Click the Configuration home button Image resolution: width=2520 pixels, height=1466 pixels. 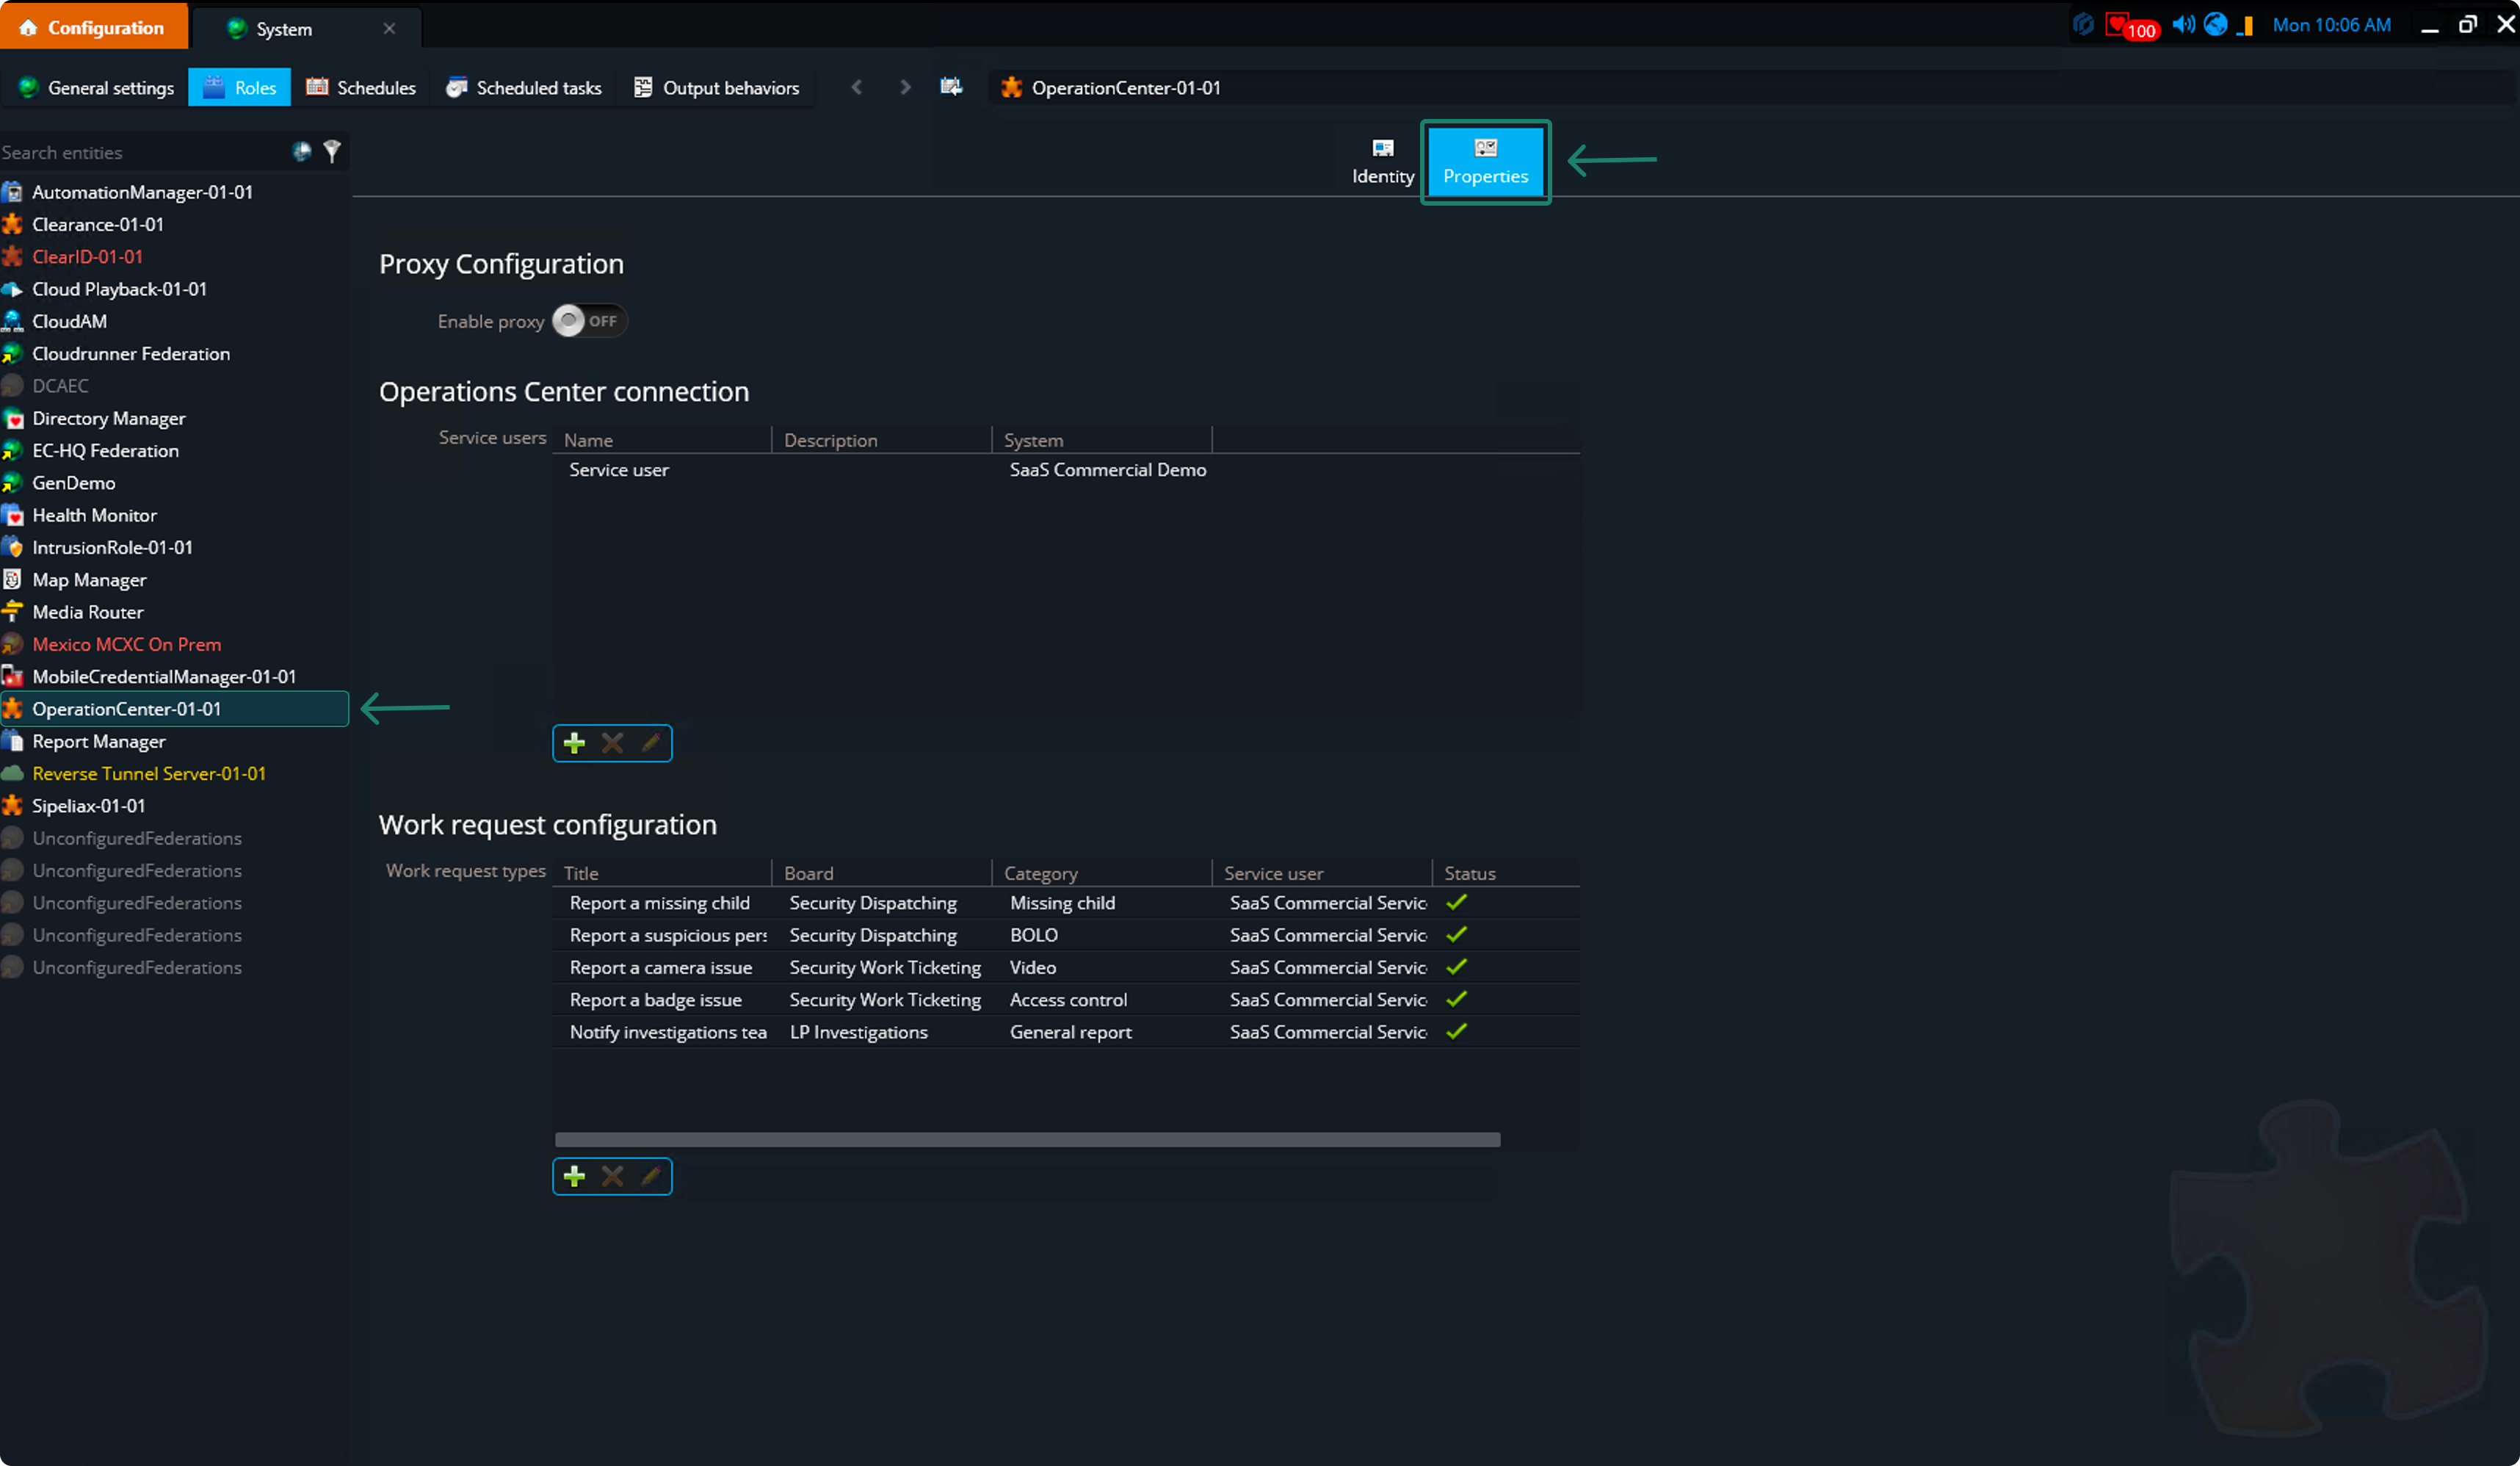[x=92, y=27]
